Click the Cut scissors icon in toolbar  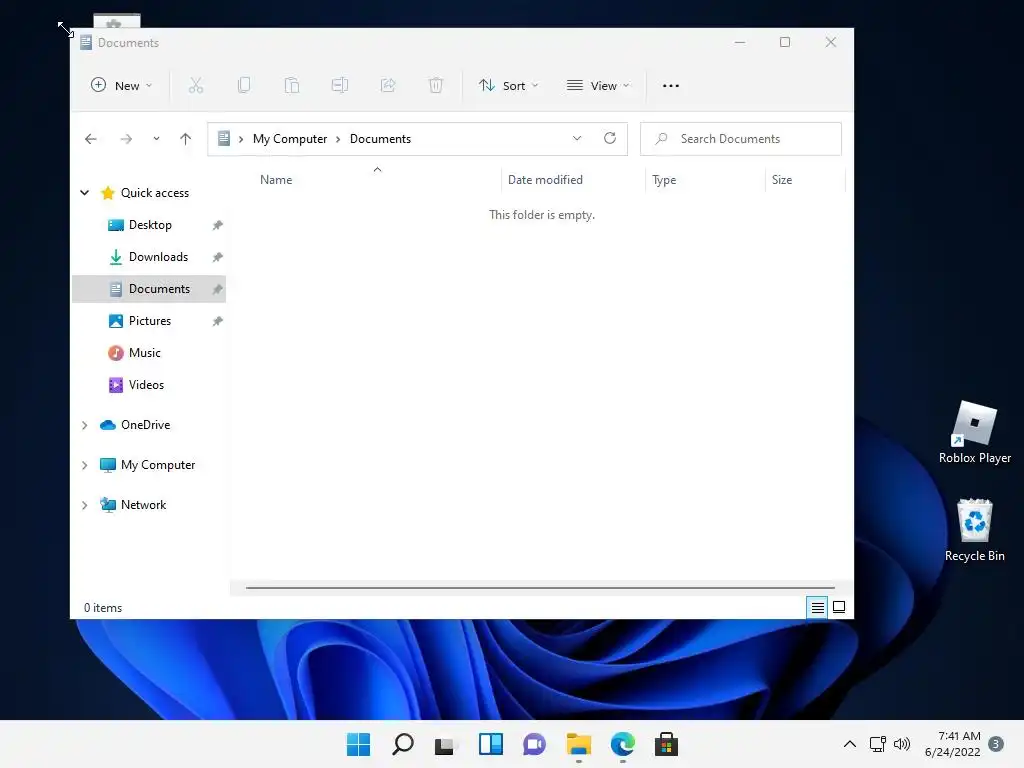pyautogui.click(x=196, y=86)
